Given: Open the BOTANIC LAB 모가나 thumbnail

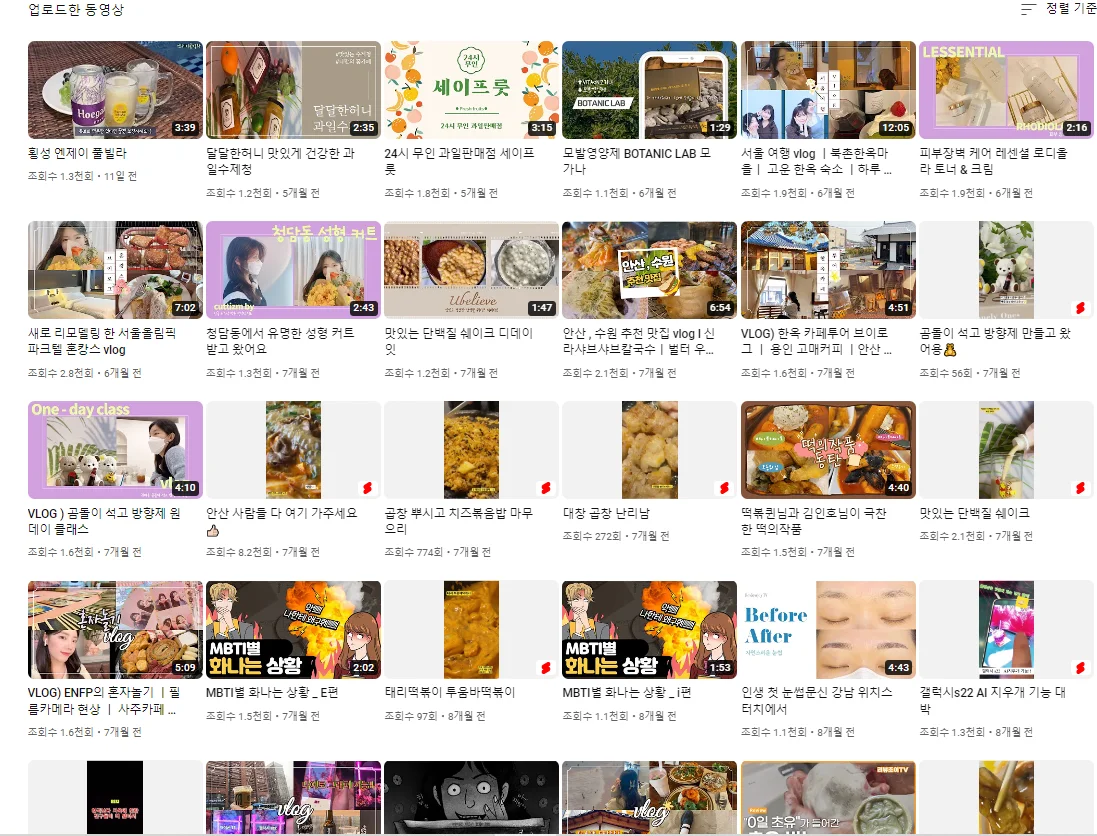Looking at the screenshot, I should [649, 90].
